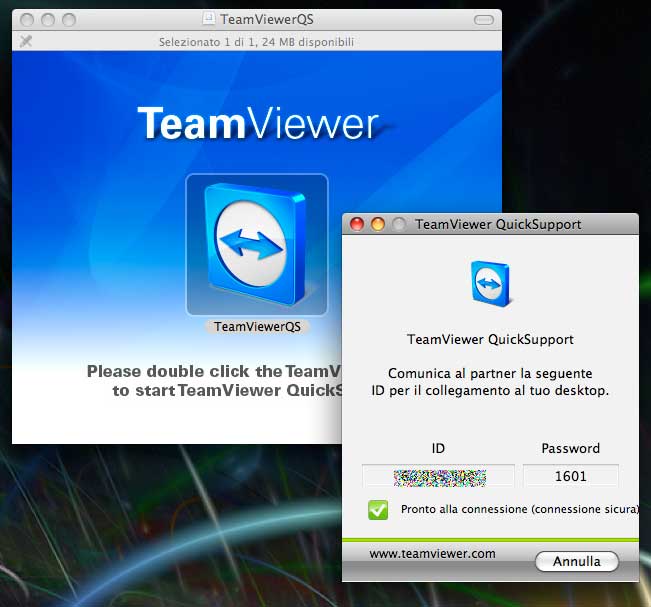Select the TeamViewerQS file name label

pos(257,327)
